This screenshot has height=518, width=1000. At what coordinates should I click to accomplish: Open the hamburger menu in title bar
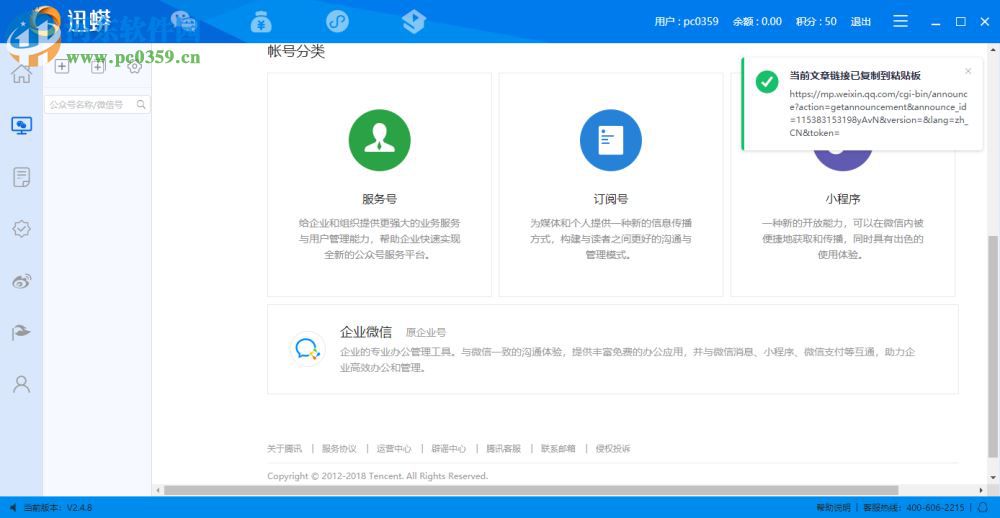pos(901,21)
